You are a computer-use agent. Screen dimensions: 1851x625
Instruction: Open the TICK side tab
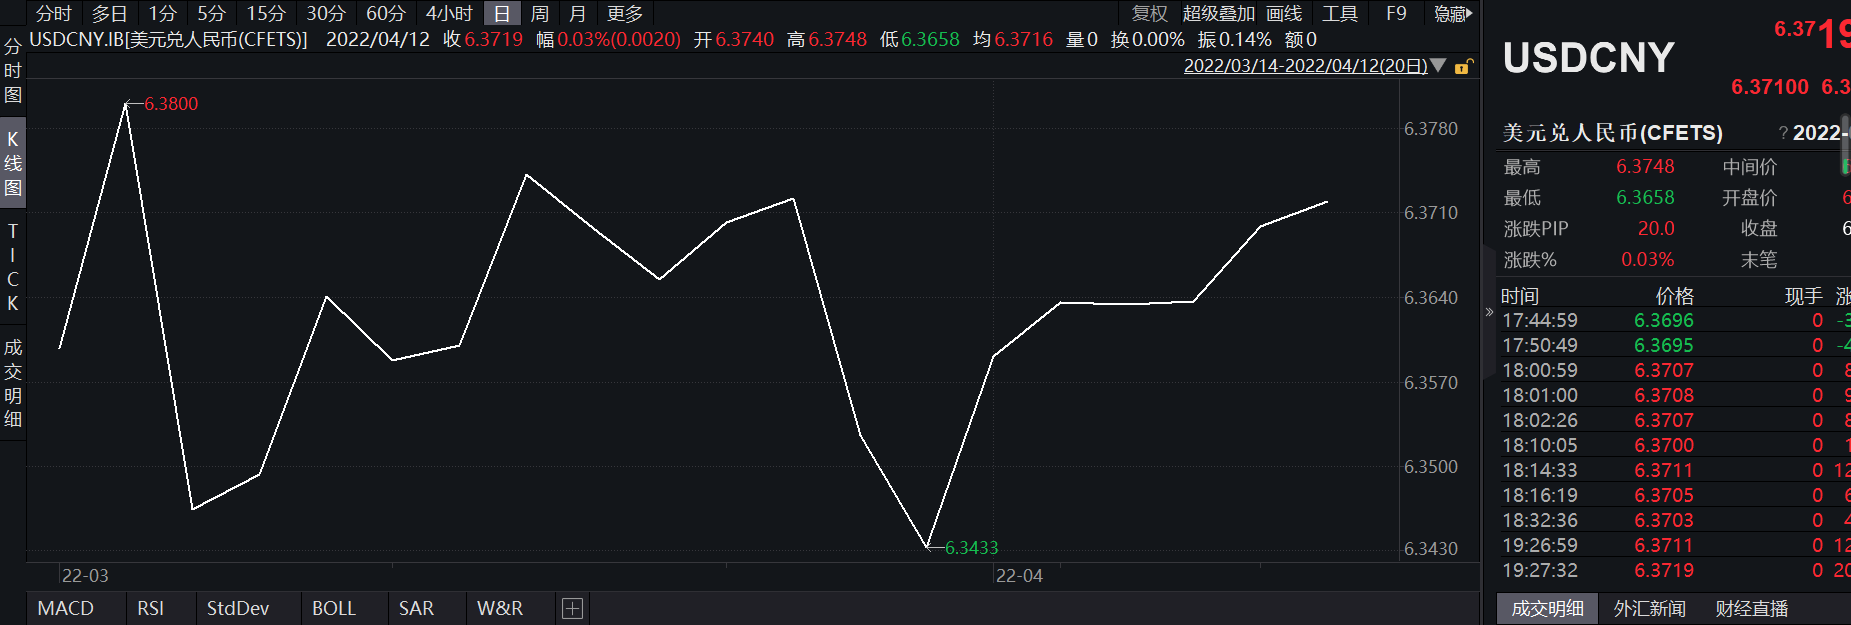[x=13, y=267]
